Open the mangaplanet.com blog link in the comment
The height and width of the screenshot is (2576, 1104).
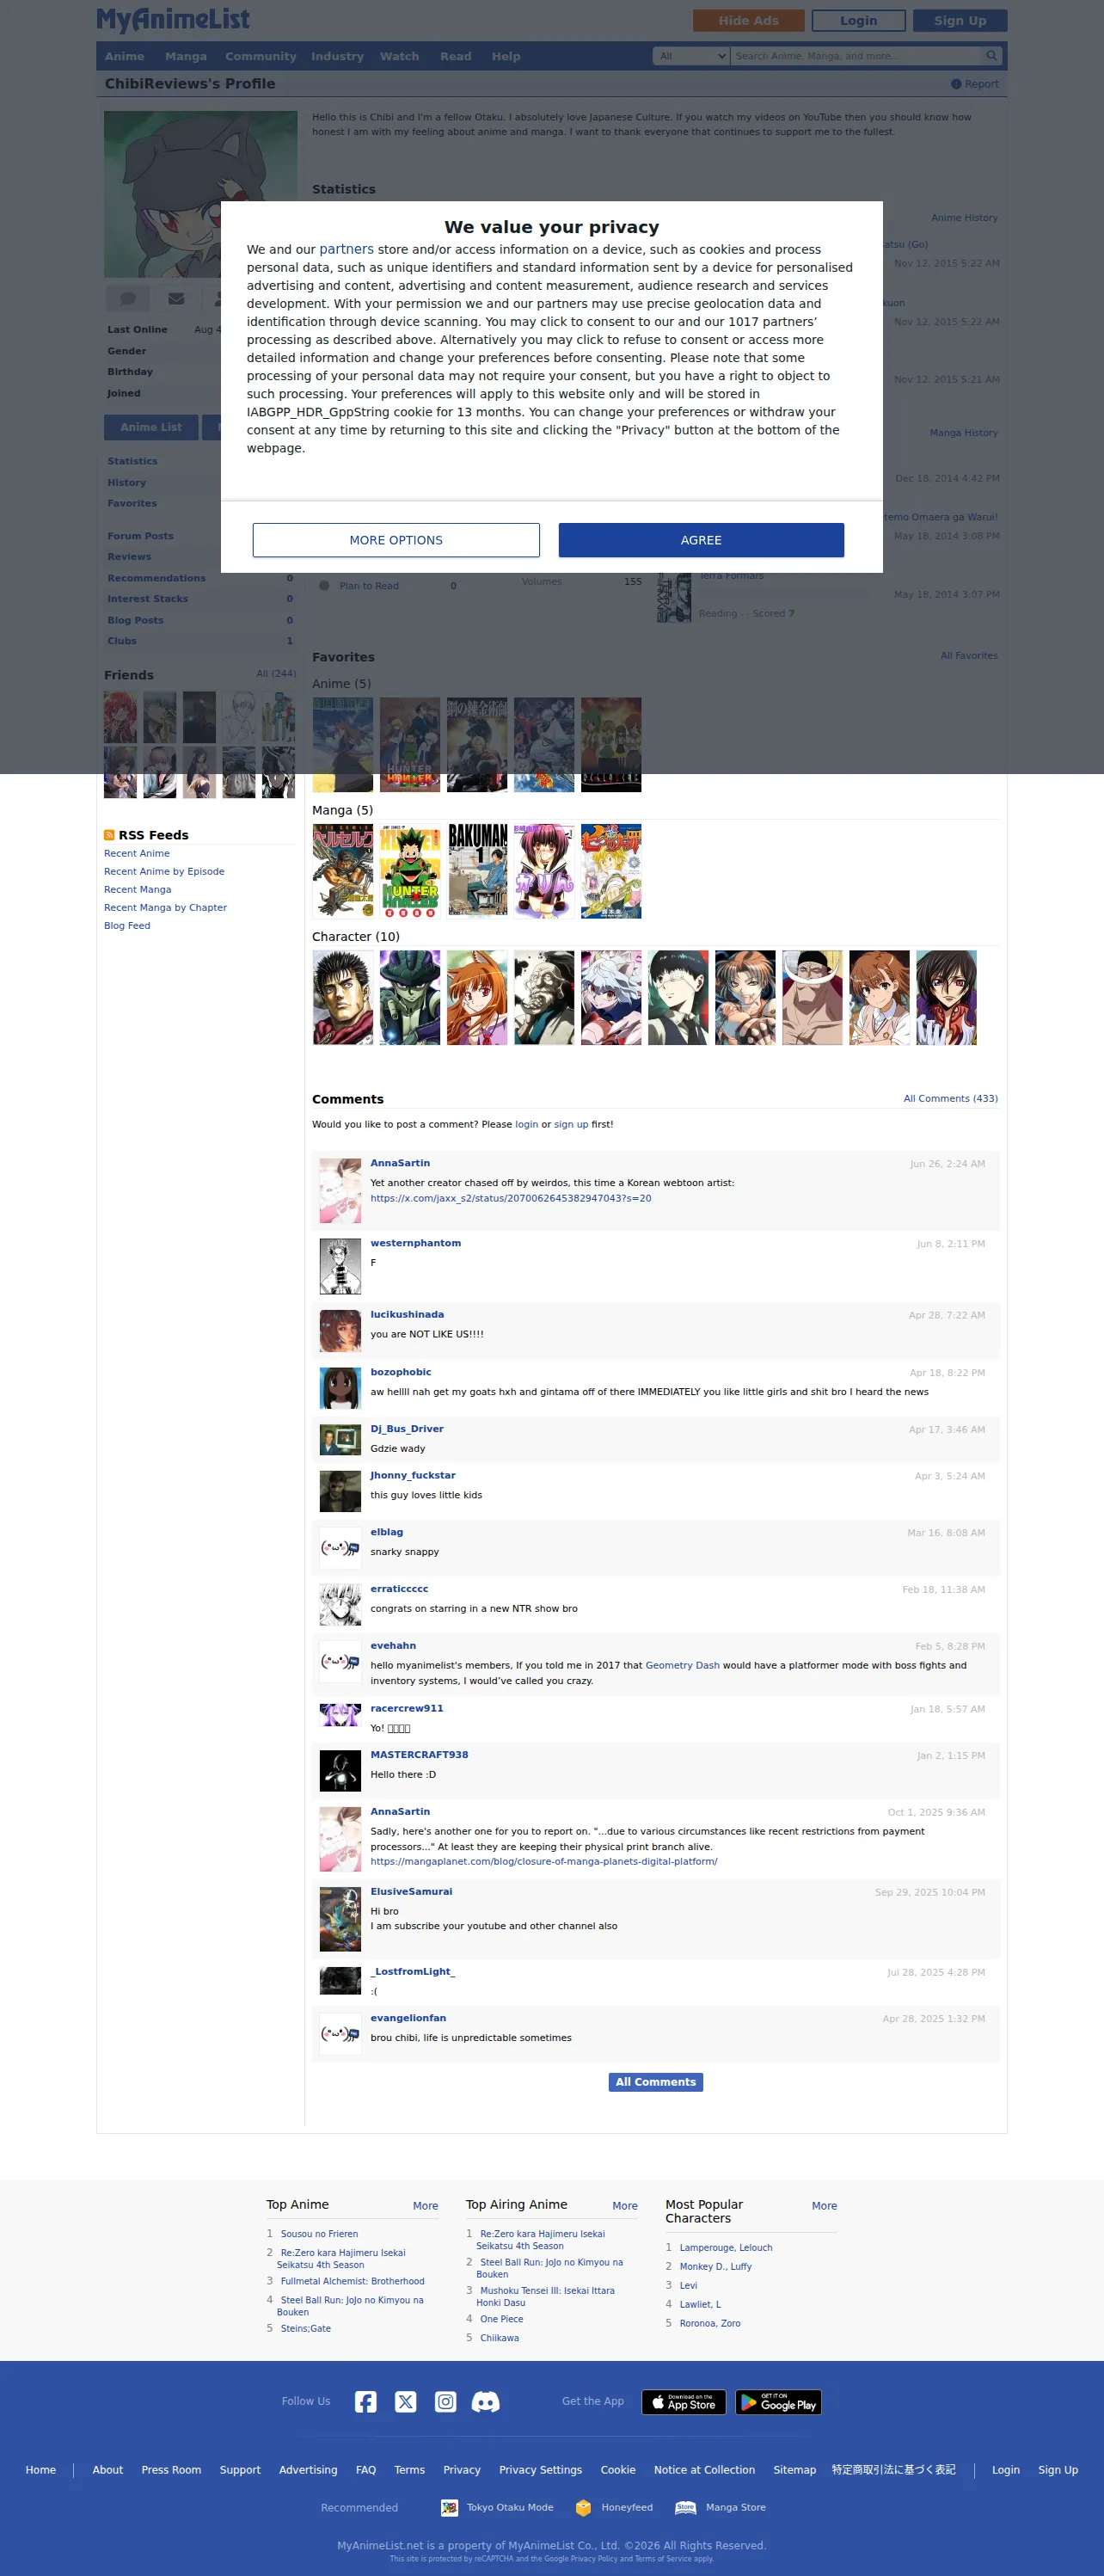point(544,1861)
